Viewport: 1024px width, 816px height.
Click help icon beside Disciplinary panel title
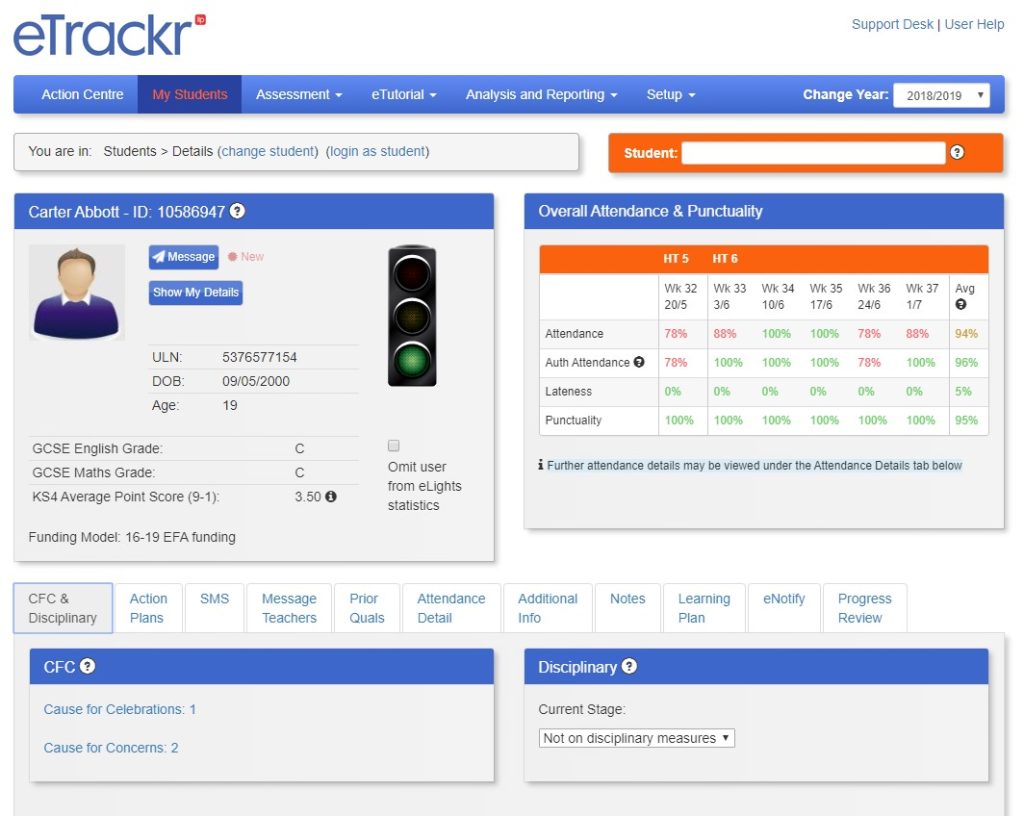[x=629, y=667]
